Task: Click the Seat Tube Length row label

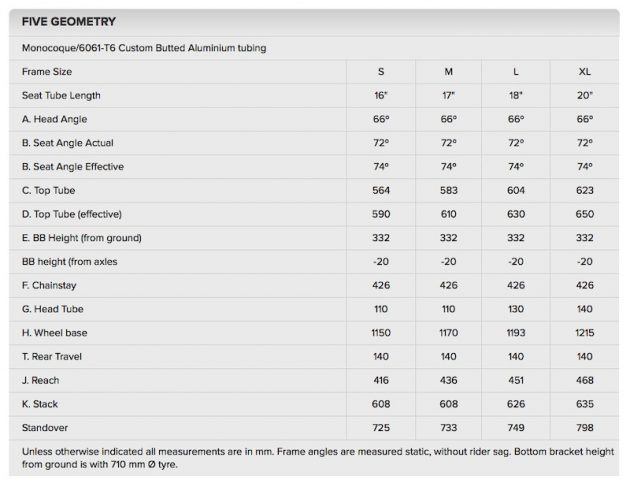Action: pos(61,96)
